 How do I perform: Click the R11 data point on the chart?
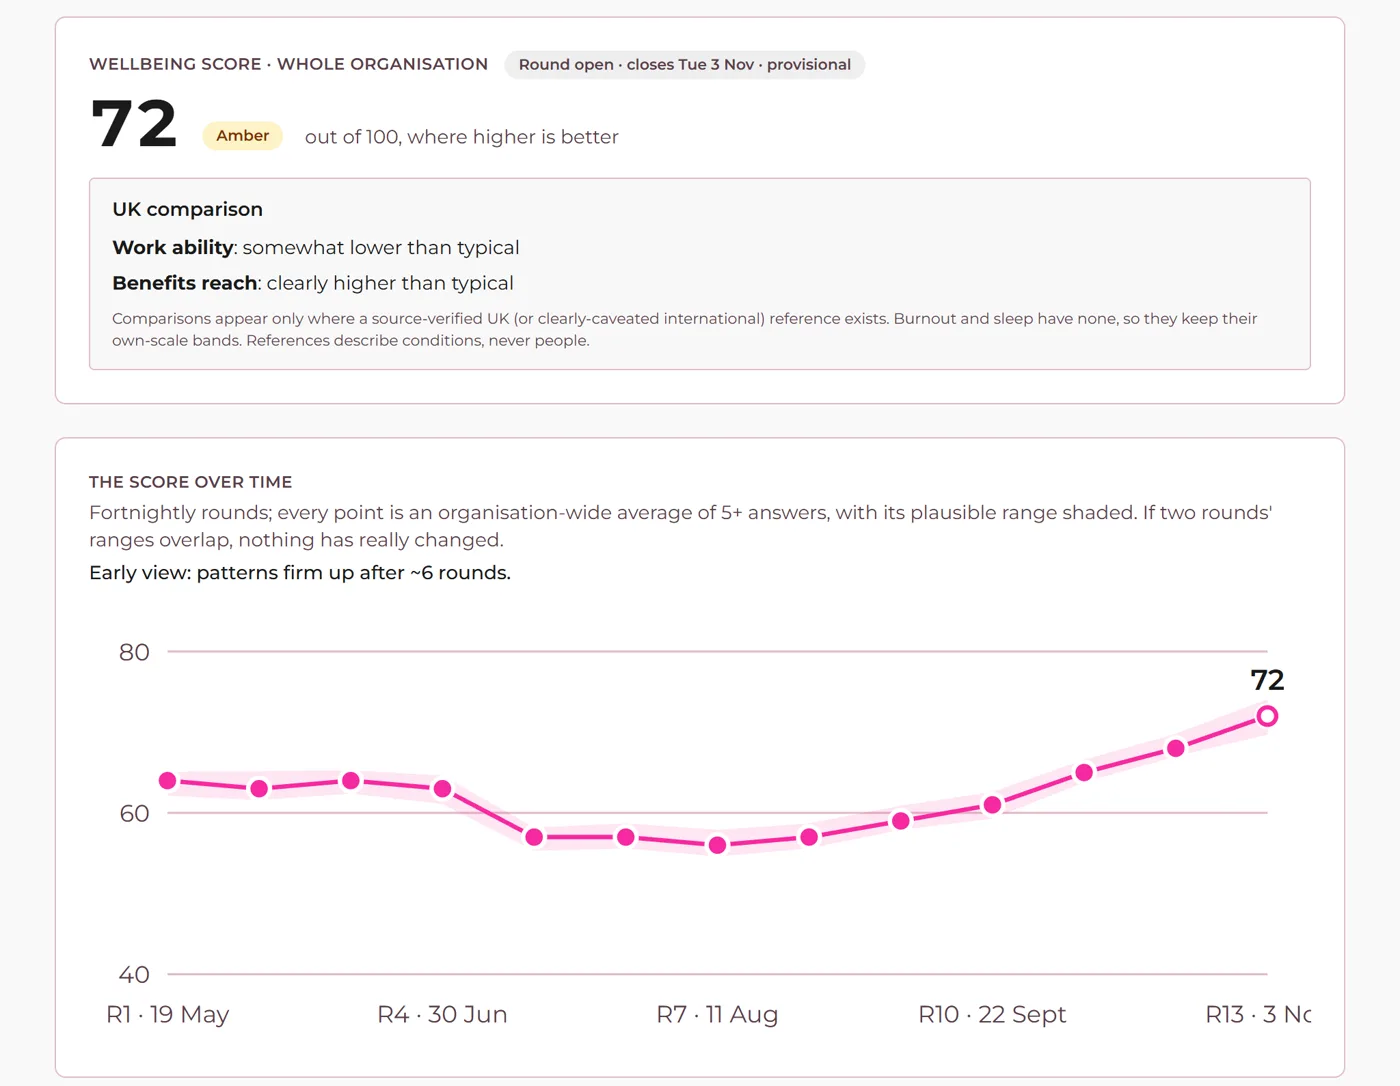pyautogui.click(x=1084, y=773)
